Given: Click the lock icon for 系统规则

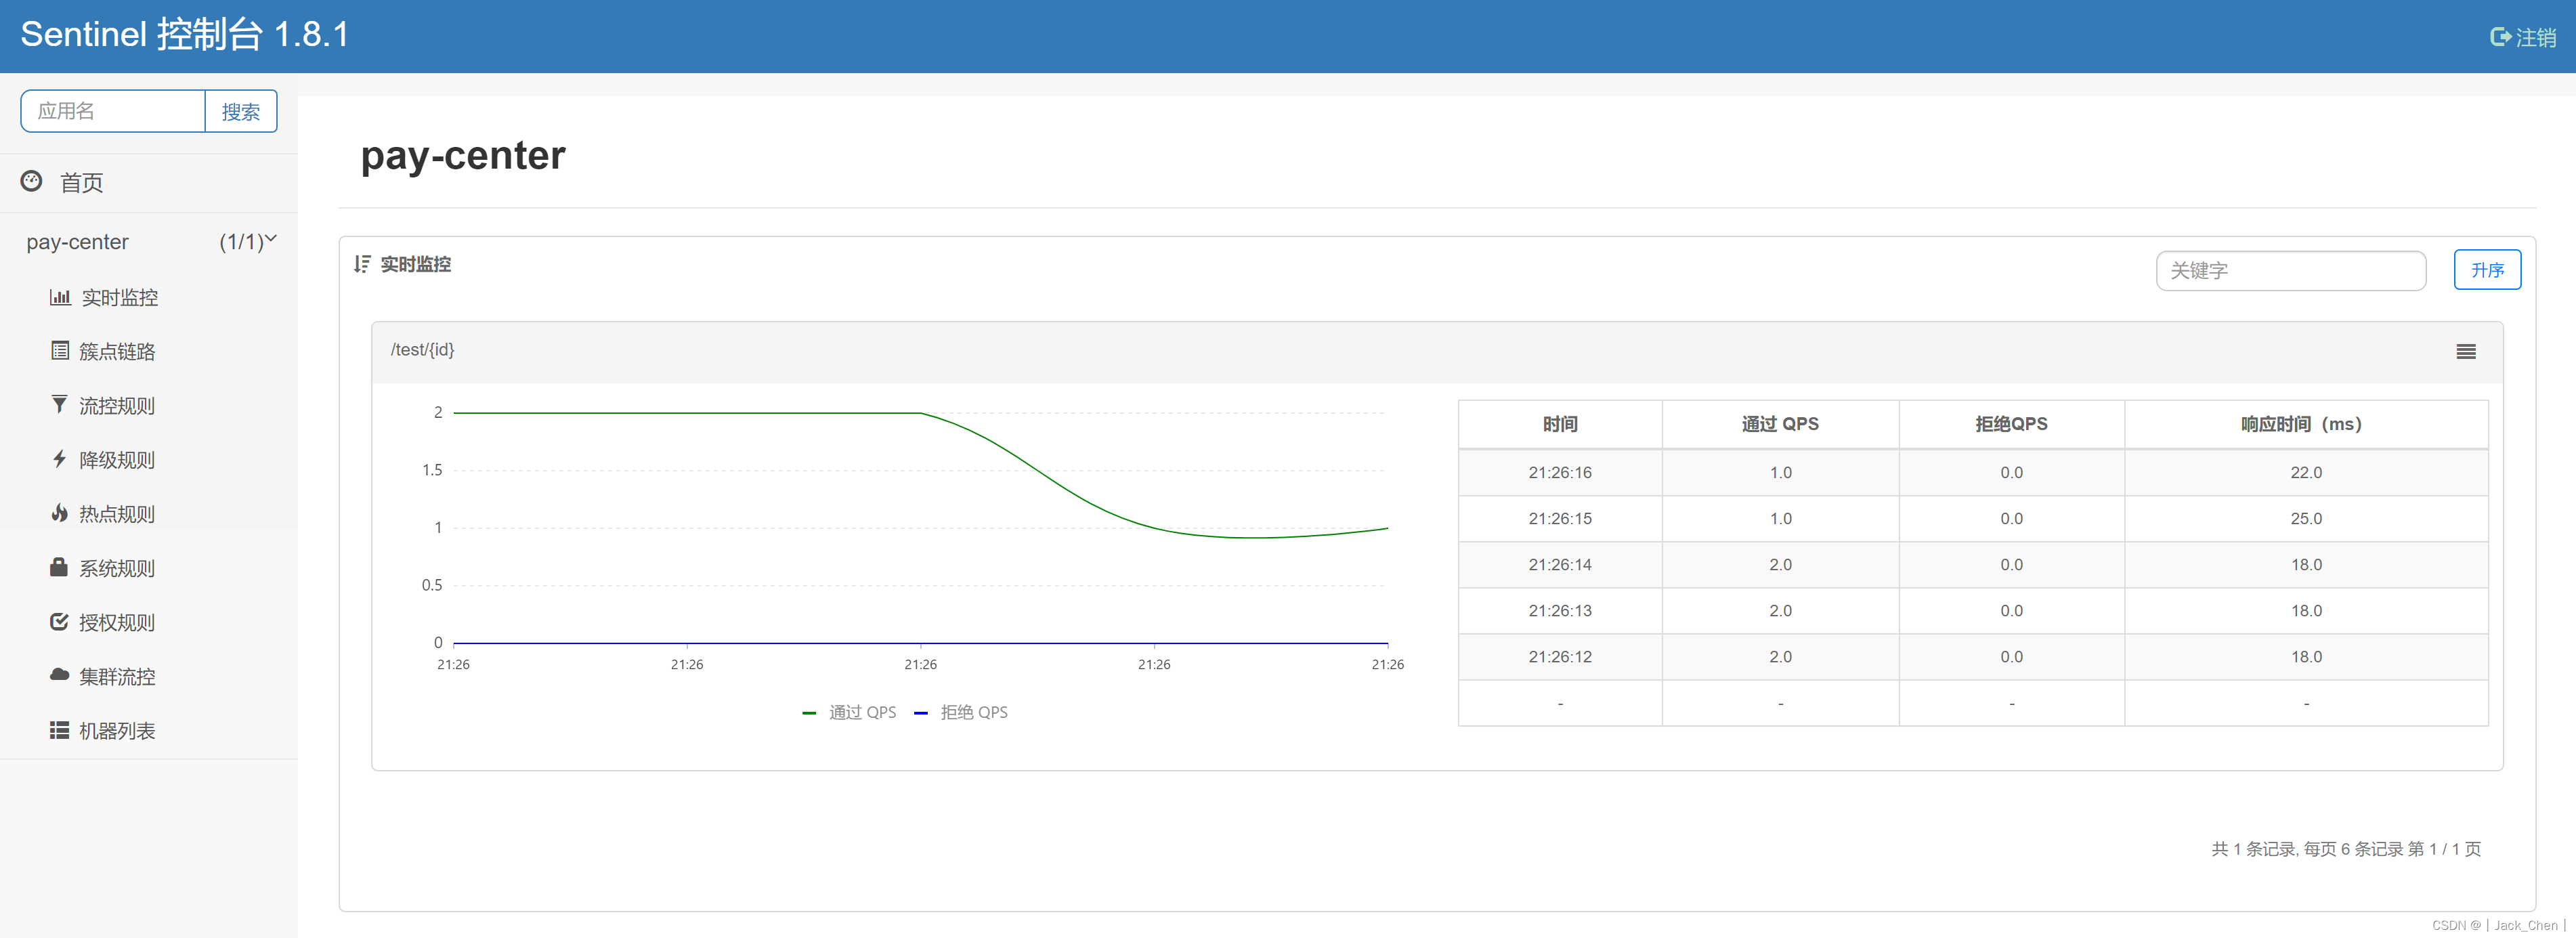Looking at the screenshot, I should [x=60, y=567].
